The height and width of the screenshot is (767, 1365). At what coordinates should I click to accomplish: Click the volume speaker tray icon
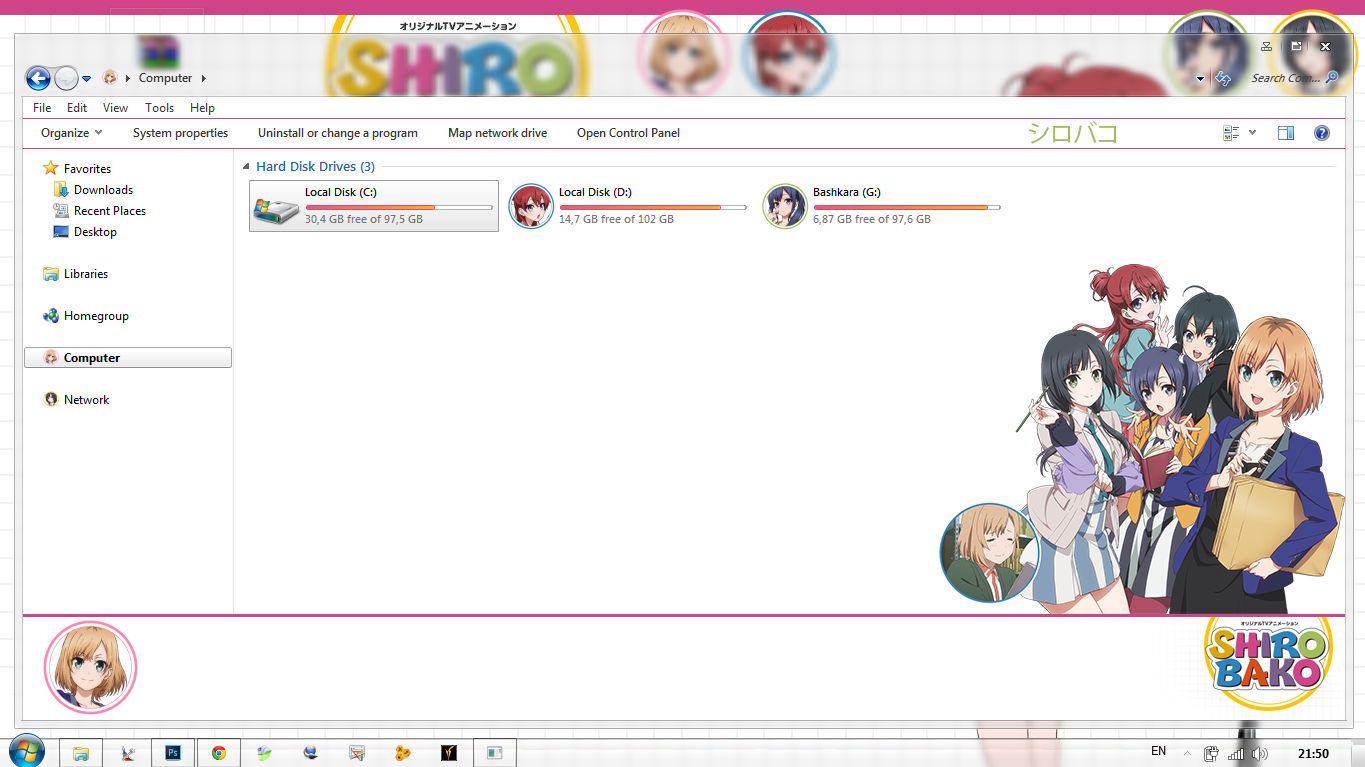pyautogui.click(x=1259, y=754)
